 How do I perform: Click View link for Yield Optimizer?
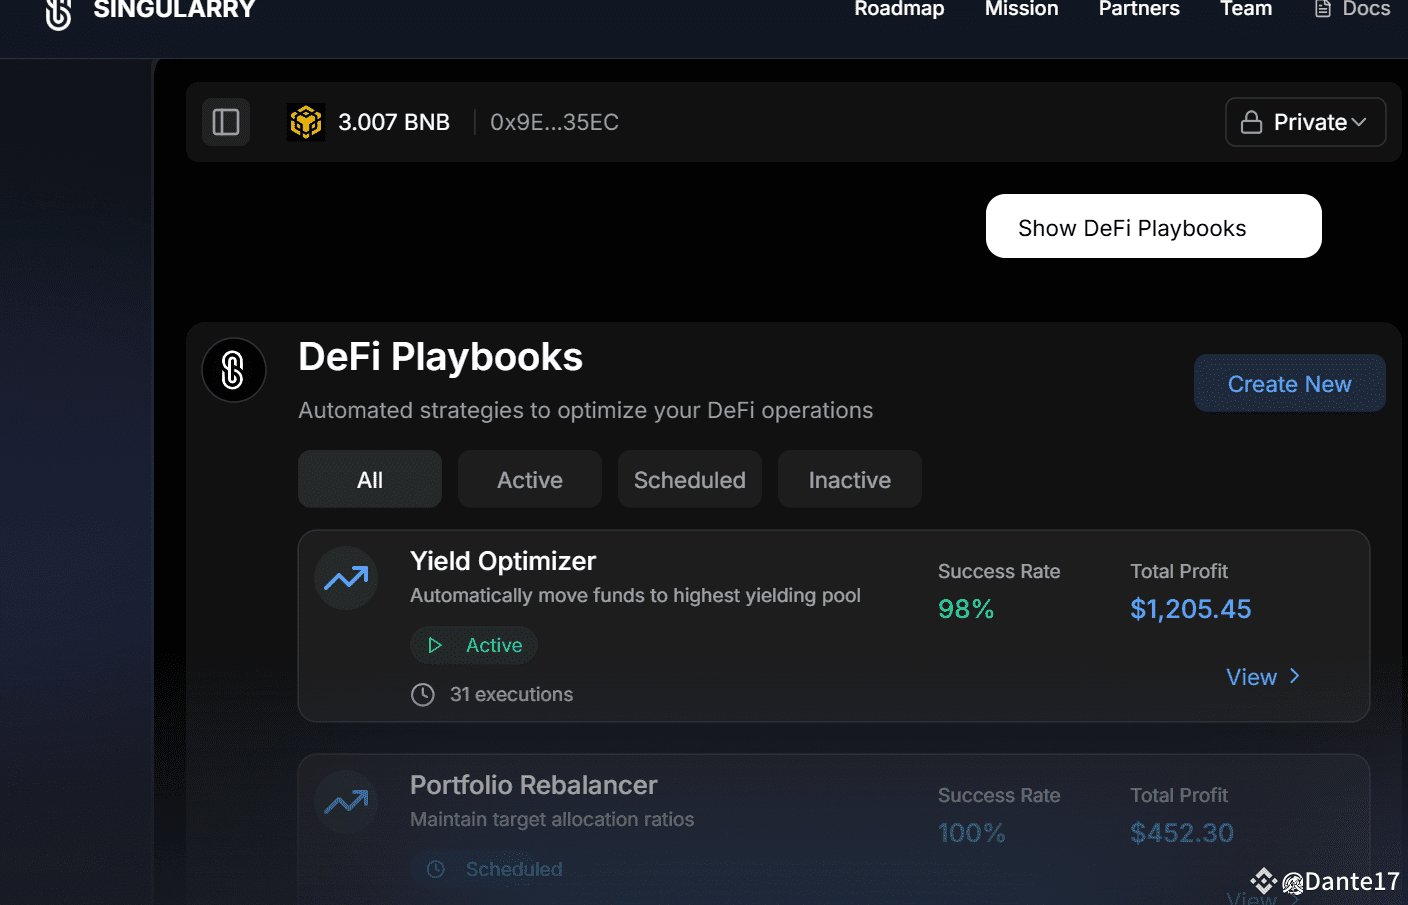[x=1263, y=677]
